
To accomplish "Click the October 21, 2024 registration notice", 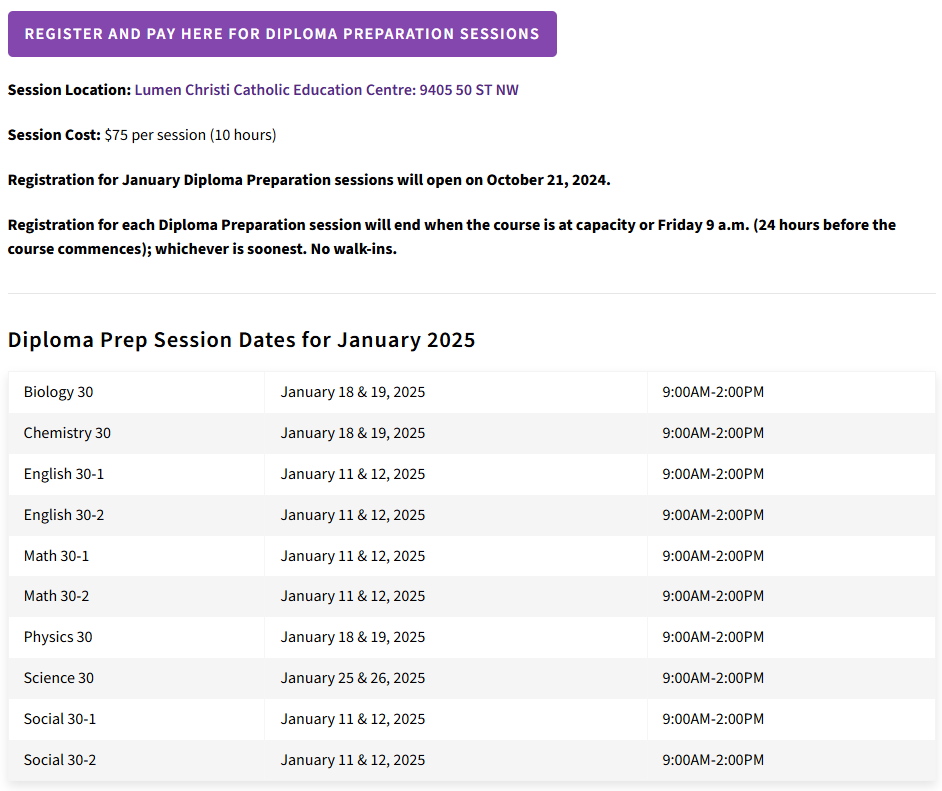I will click(x=309, y=180).
